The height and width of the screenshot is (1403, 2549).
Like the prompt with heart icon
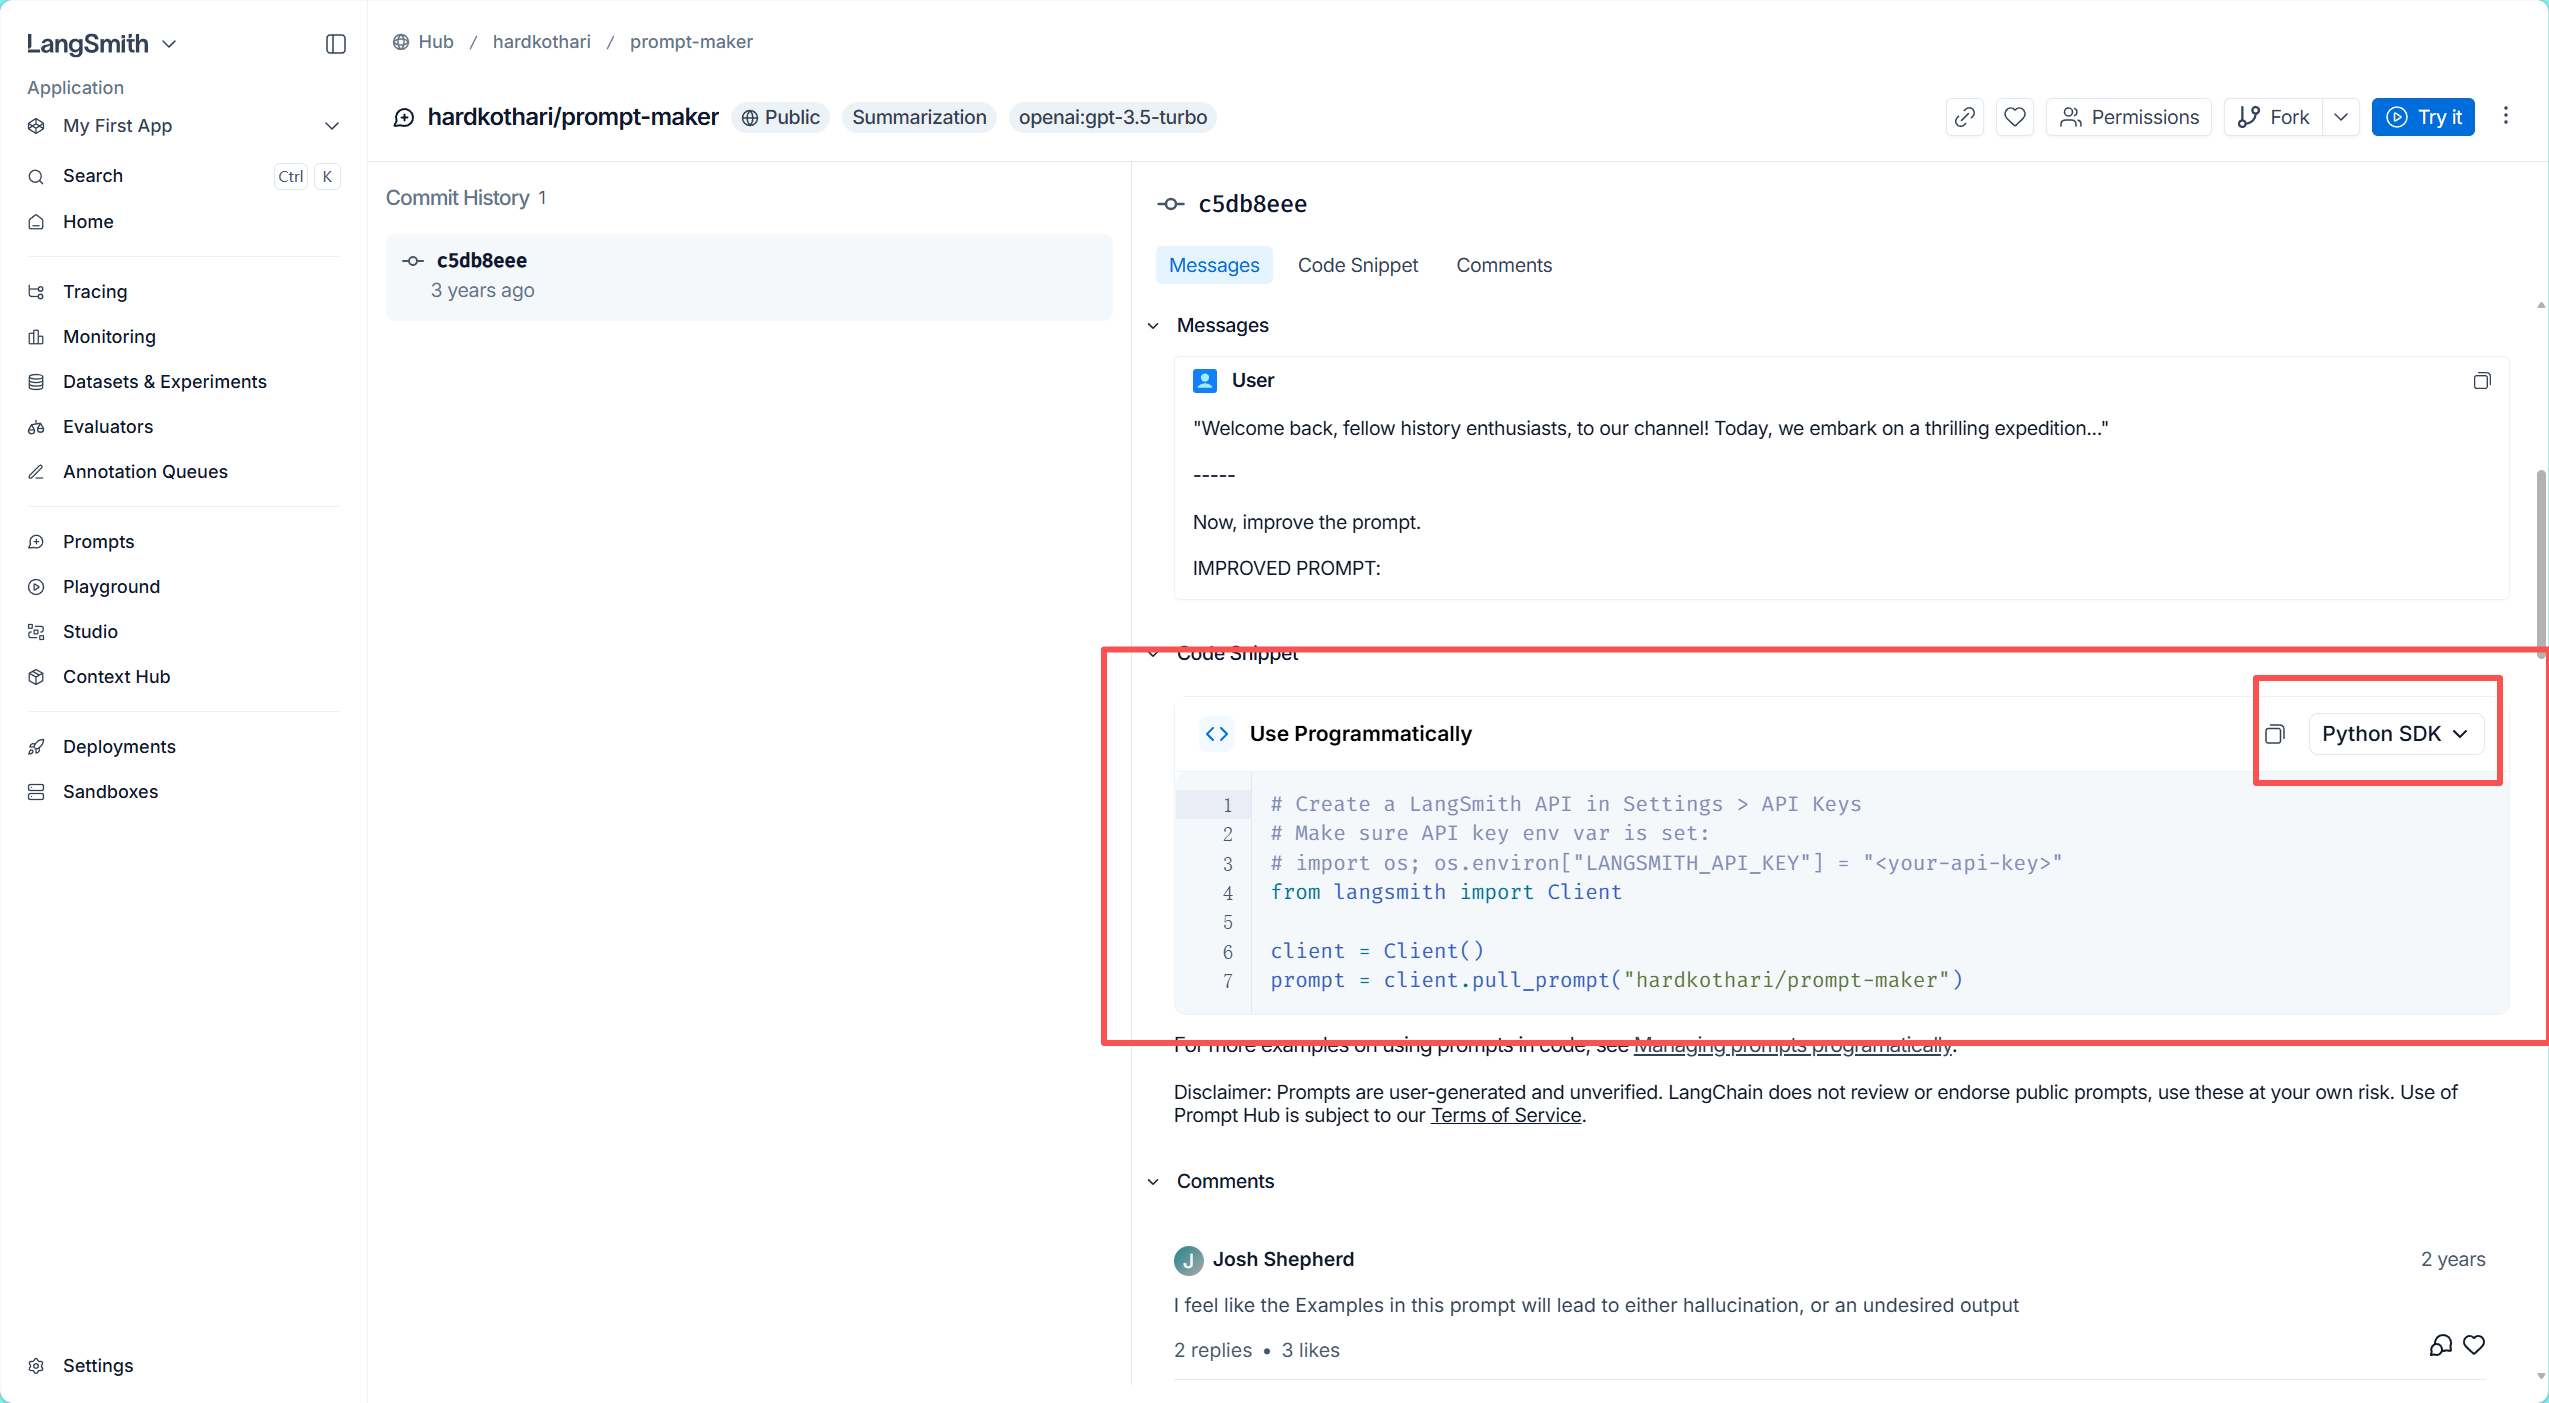2015,117
